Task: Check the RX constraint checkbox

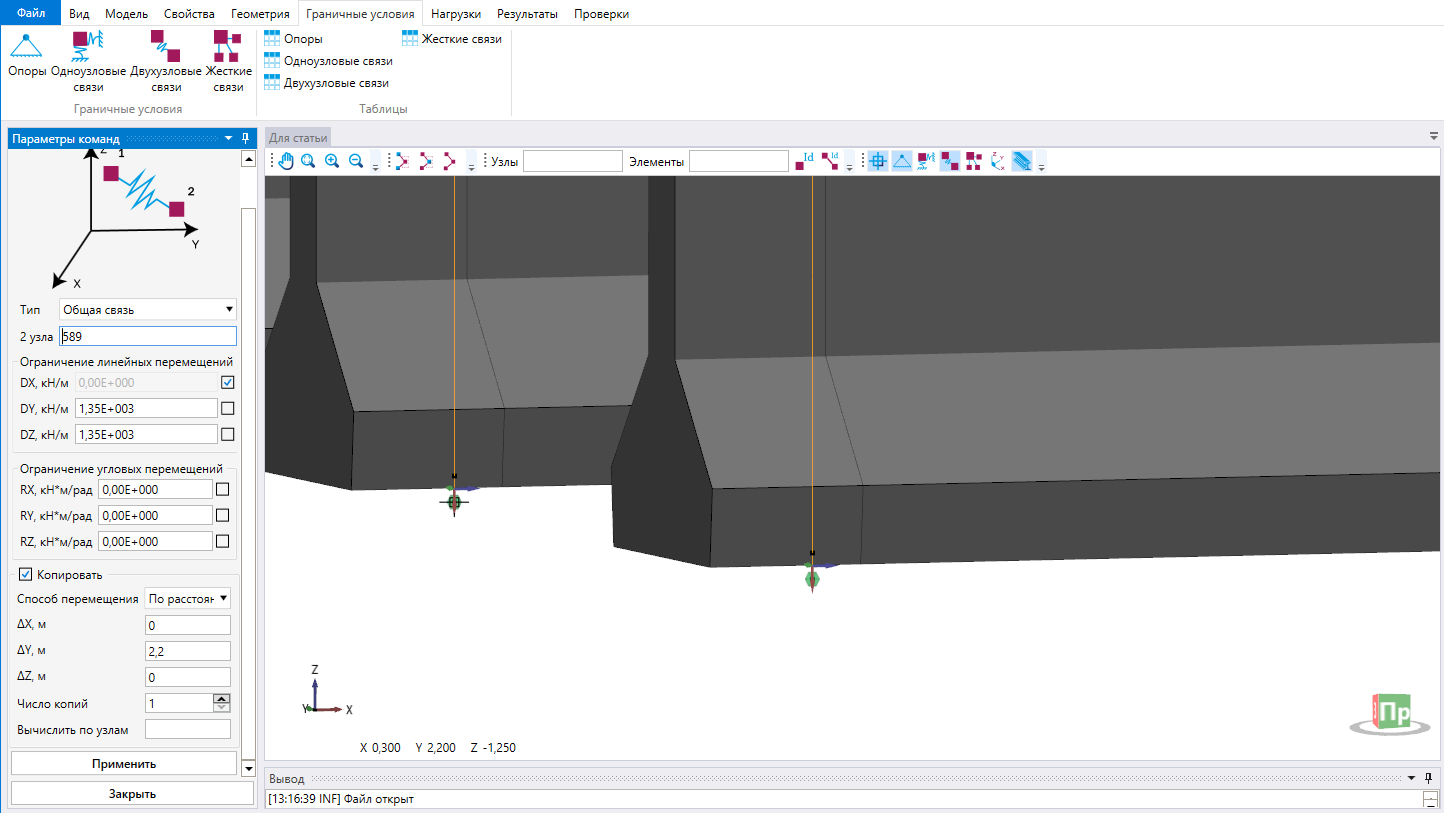Action: pyautogui.click(x=222, y=489)
